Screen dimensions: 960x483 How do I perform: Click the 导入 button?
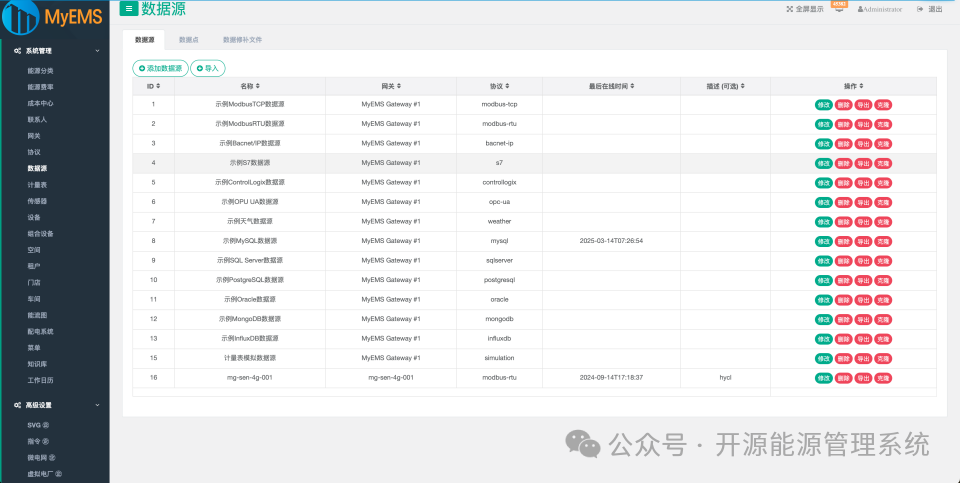(x=208, y=69)
